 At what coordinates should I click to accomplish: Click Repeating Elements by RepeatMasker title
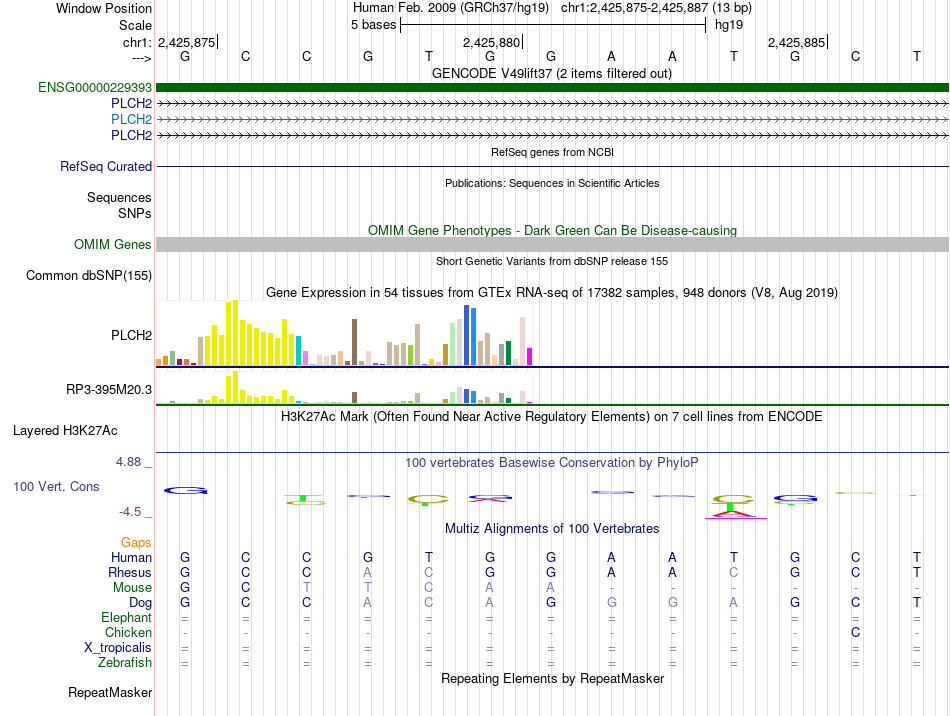pos(552,678)
